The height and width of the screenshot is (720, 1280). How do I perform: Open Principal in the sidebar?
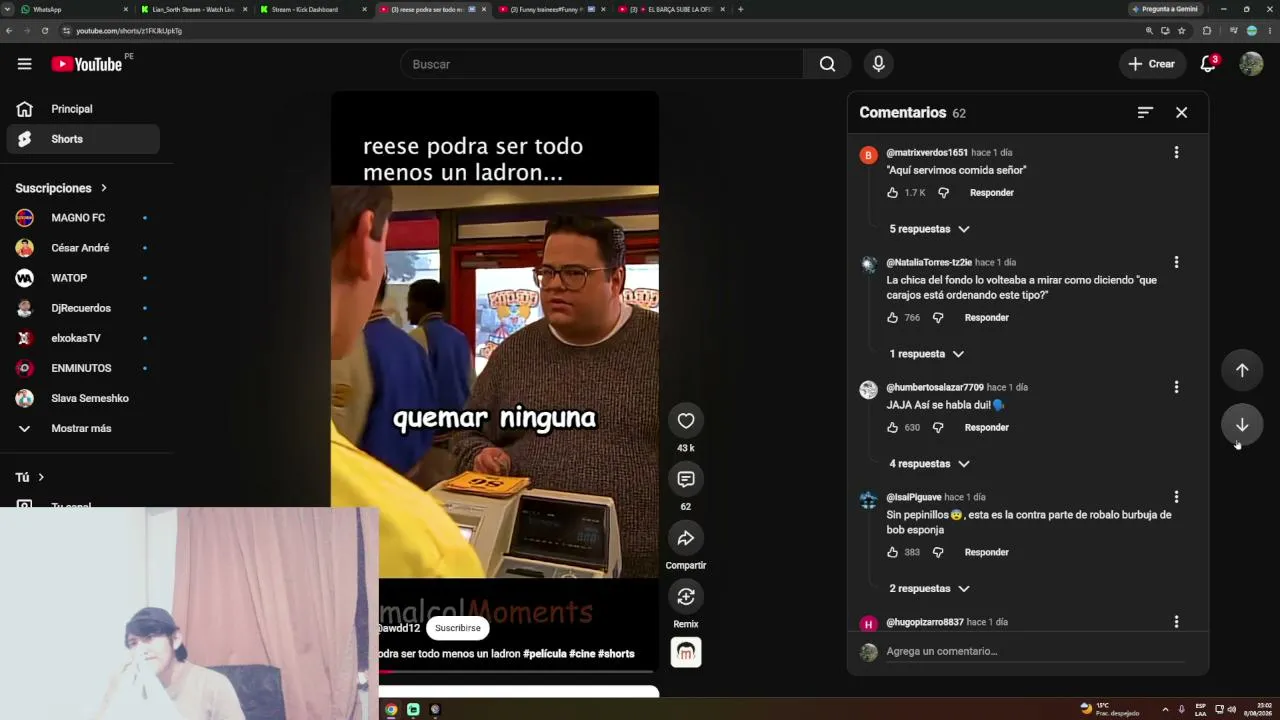83,109
